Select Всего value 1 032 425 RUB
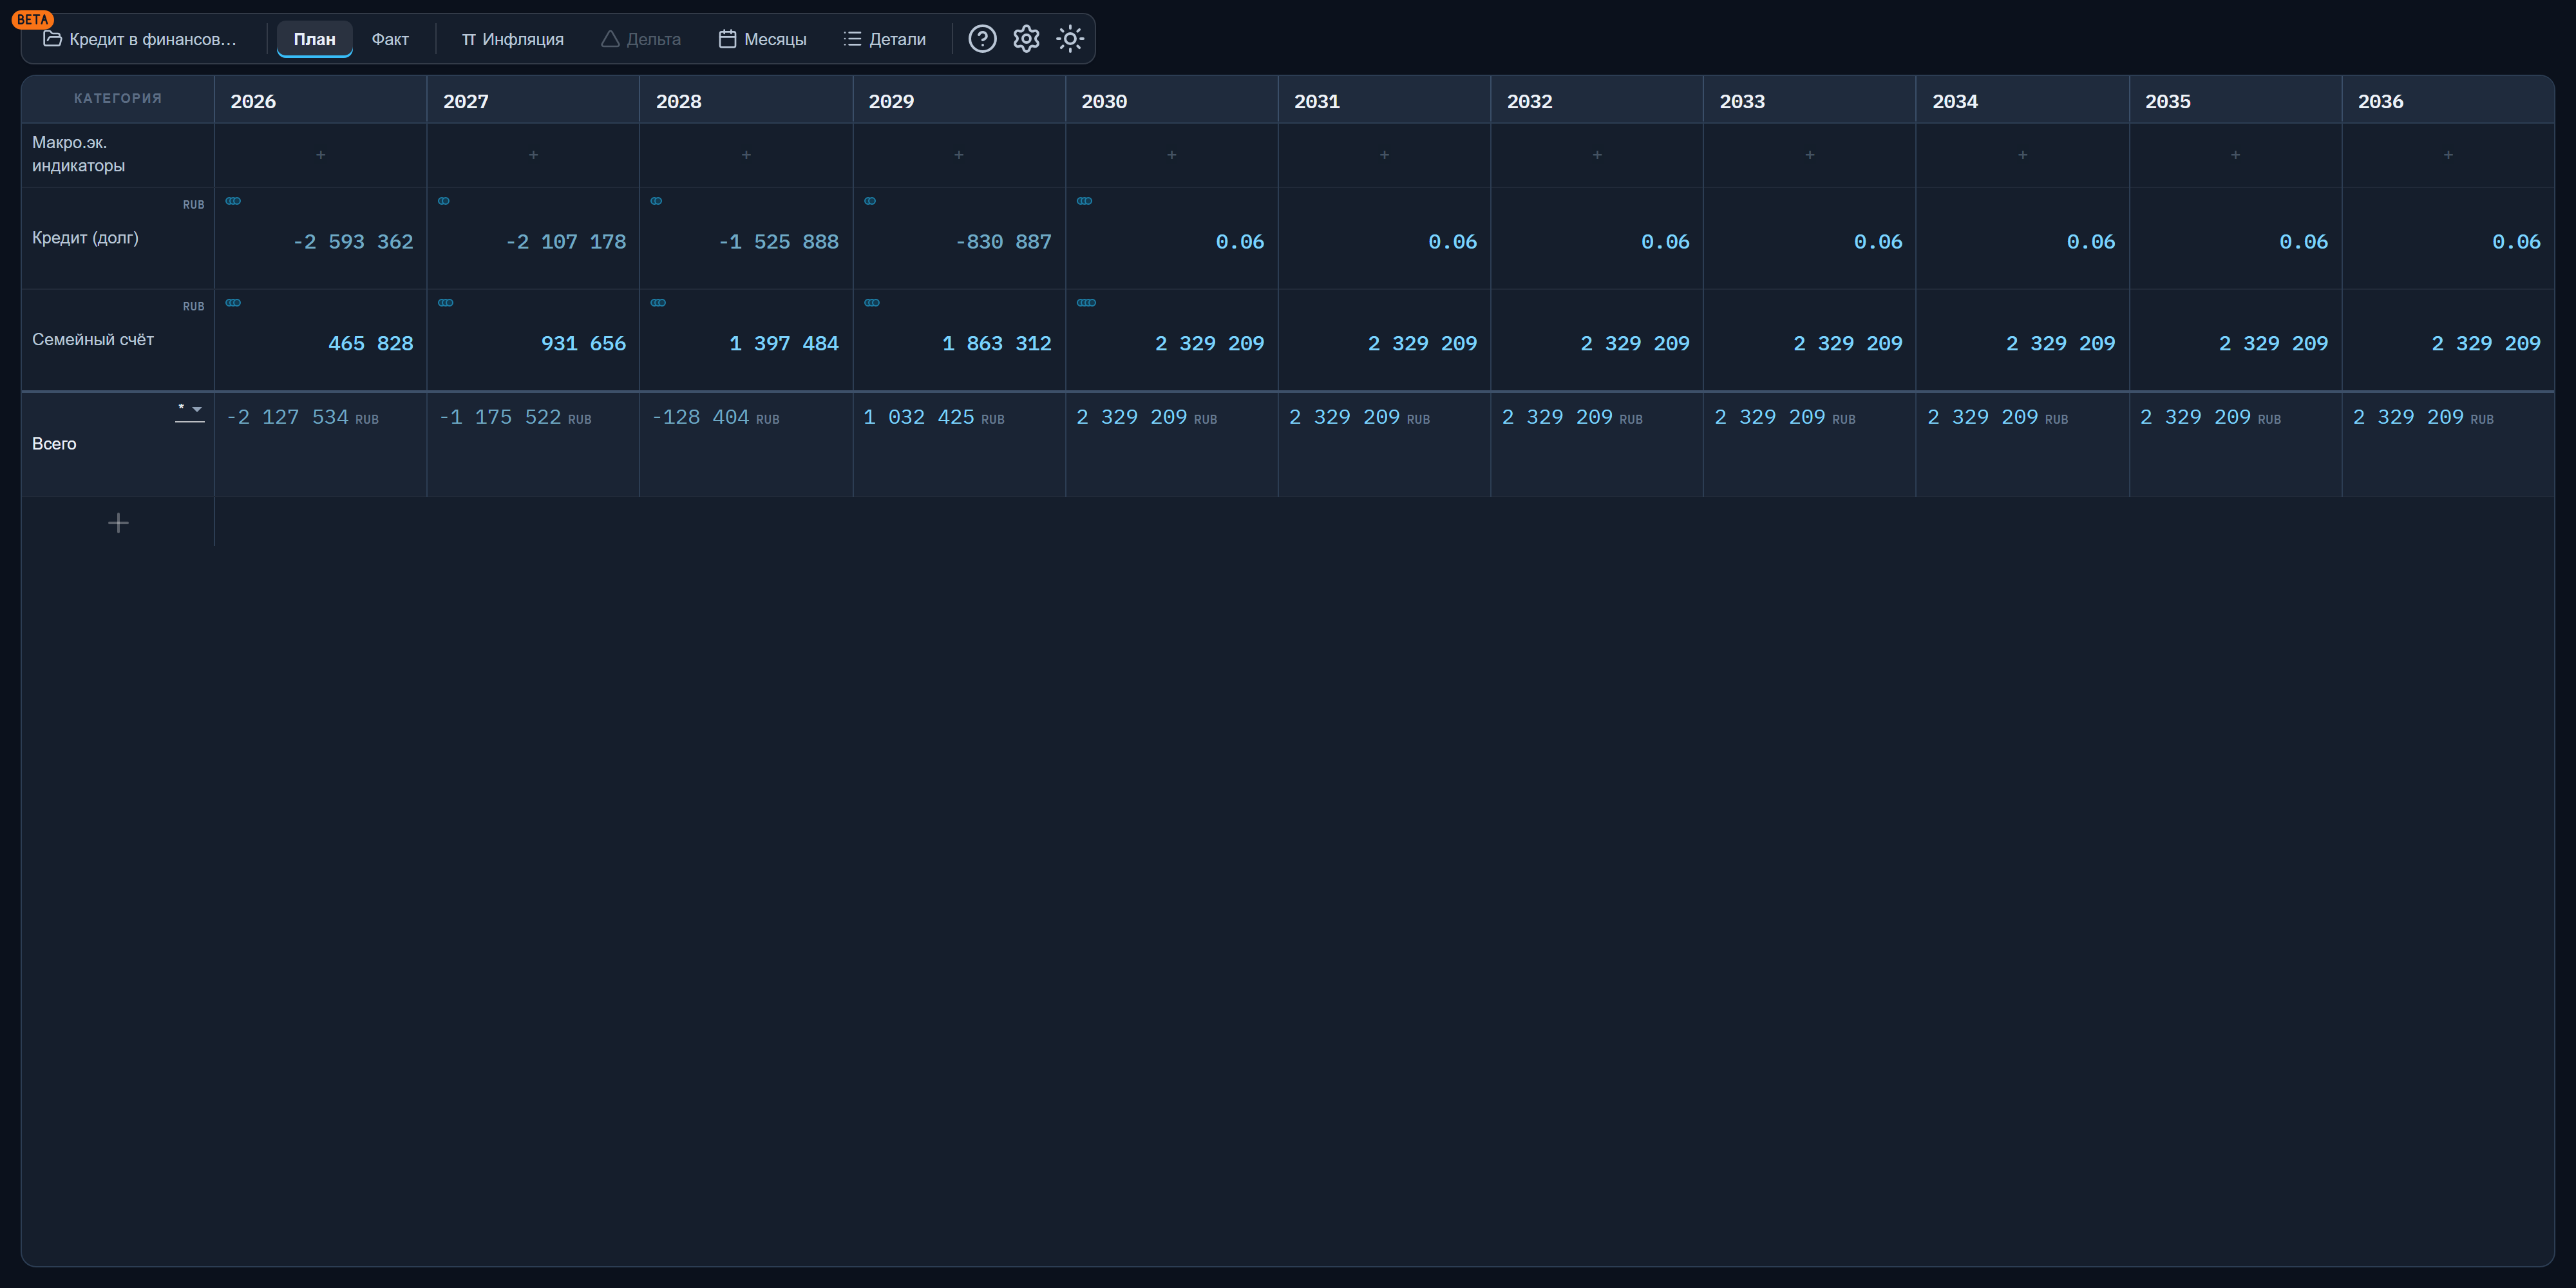This screenshot has height=1288, width=2576. (934, 417)
